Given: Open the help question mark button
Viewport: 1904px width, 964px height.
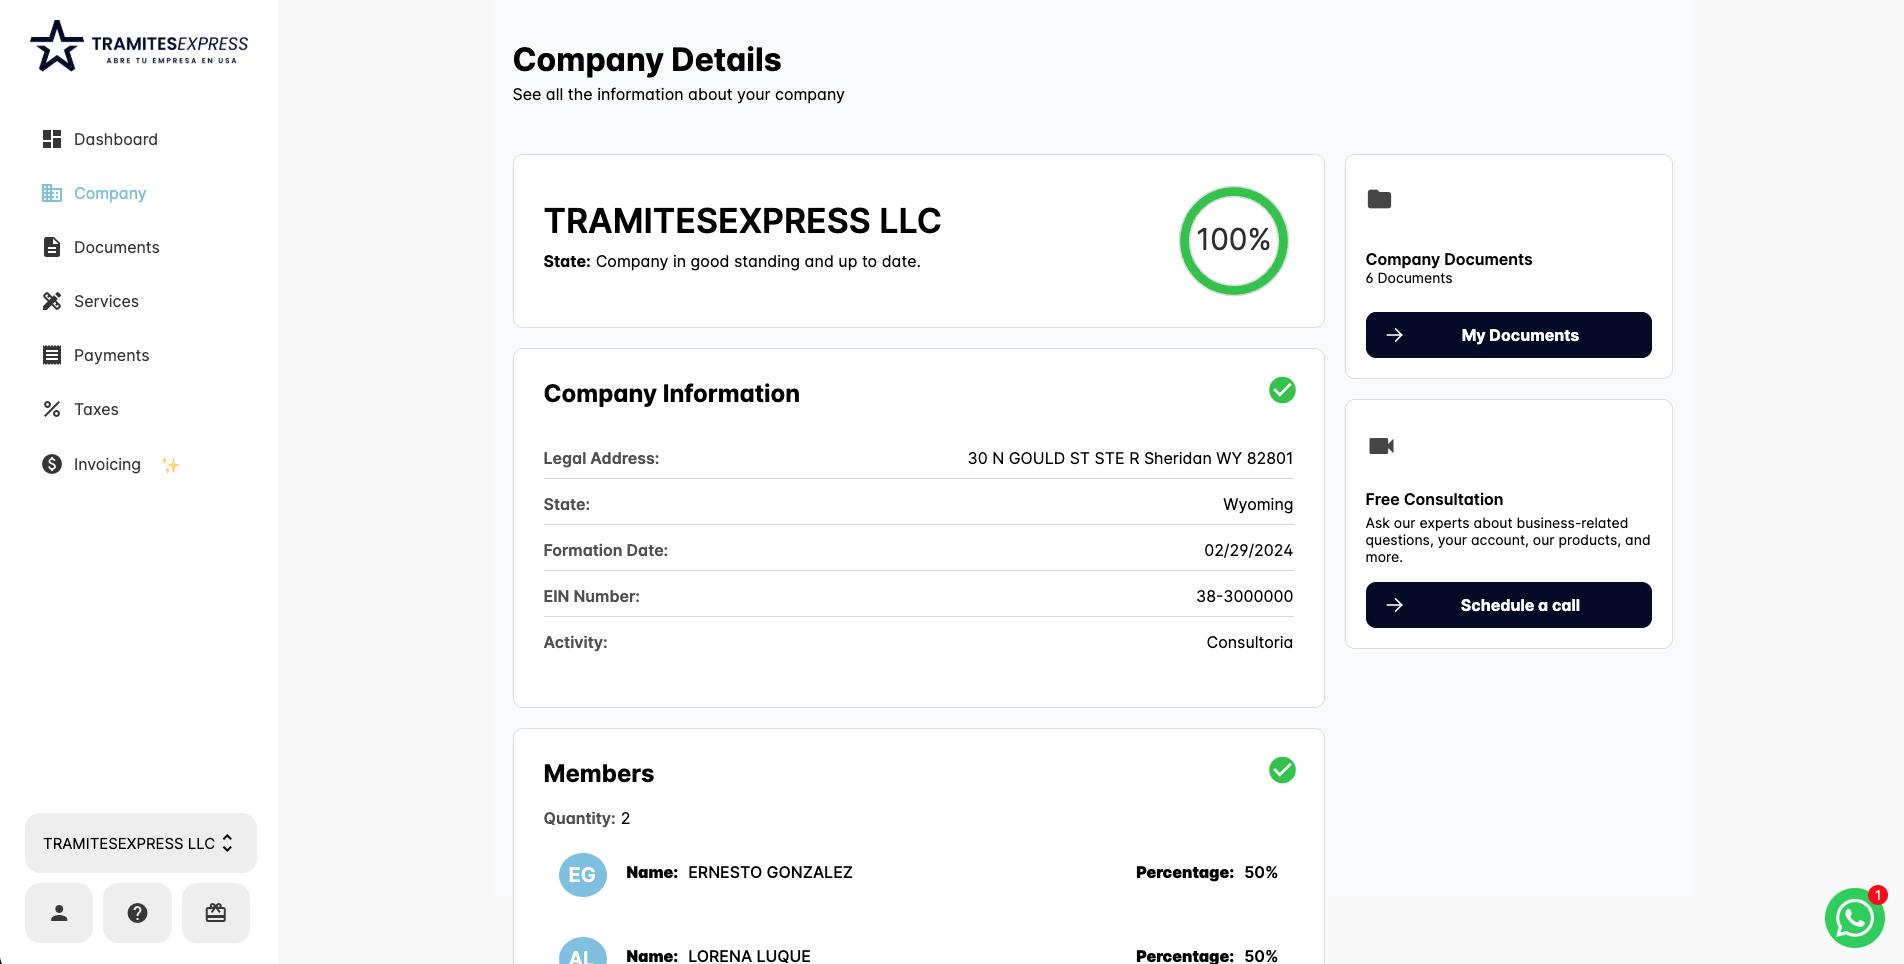Looking at the screenshot, I should pyautogui.click(x=138, y=913).
